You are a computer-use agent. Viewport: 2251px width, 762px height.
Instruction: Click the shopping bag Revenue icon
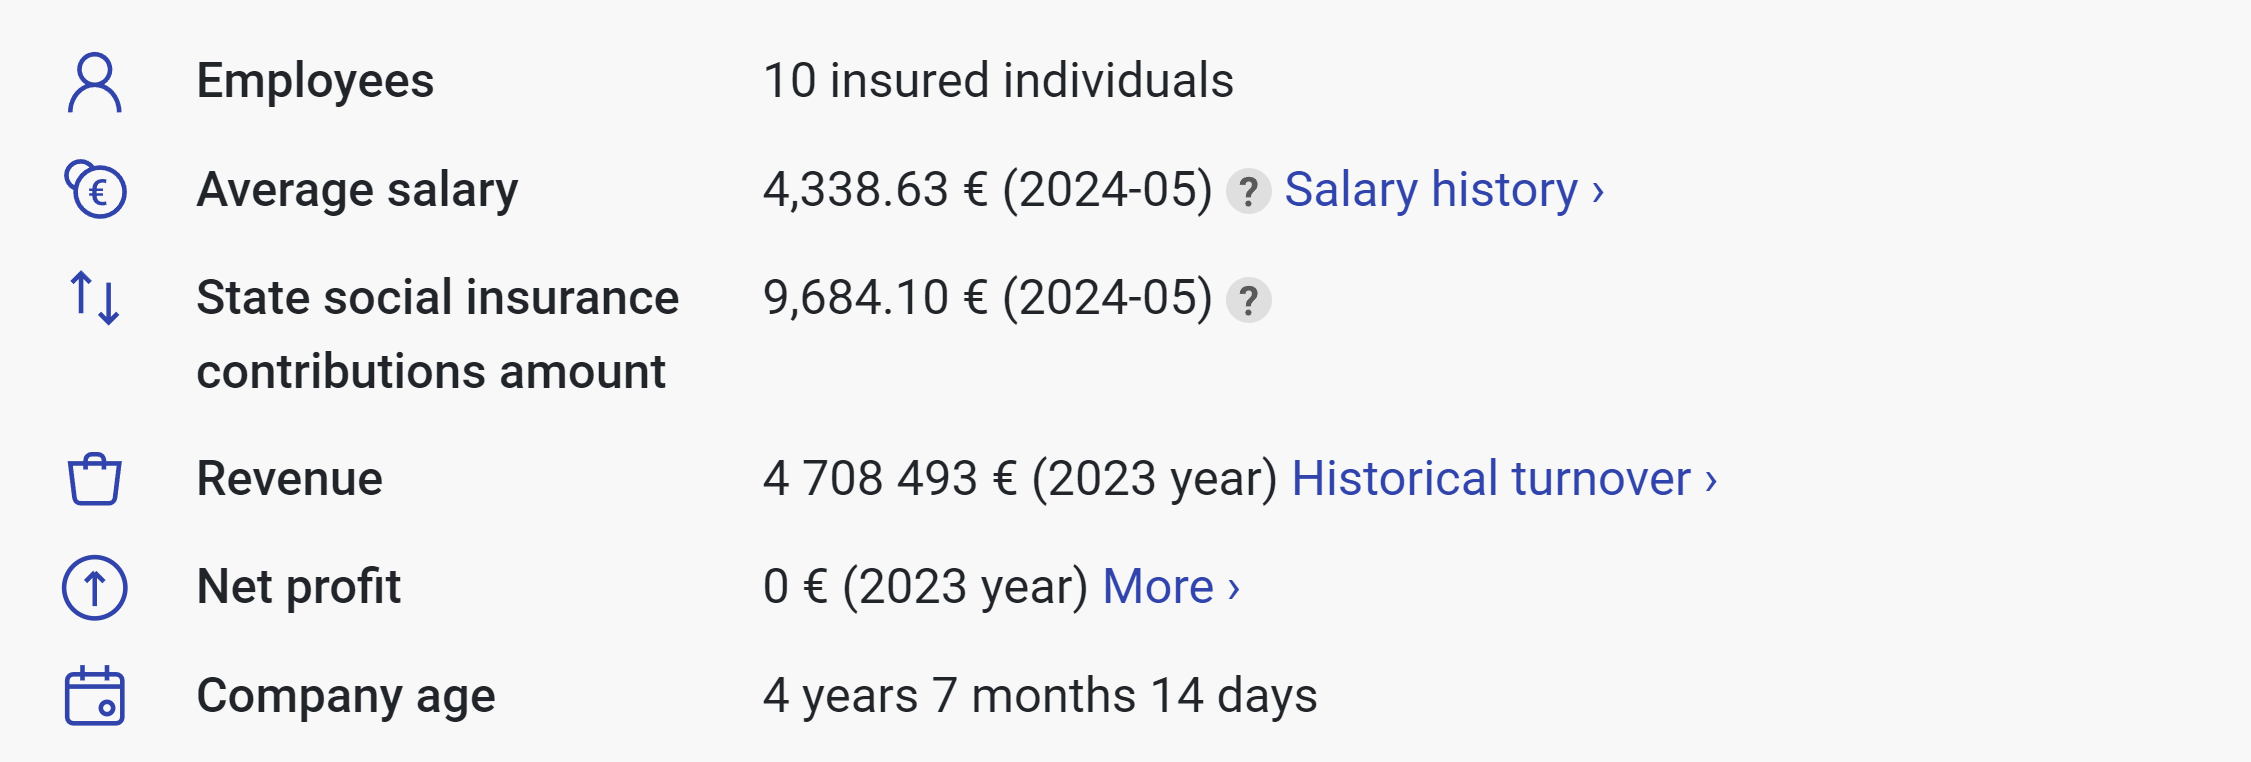pos(95,479)
